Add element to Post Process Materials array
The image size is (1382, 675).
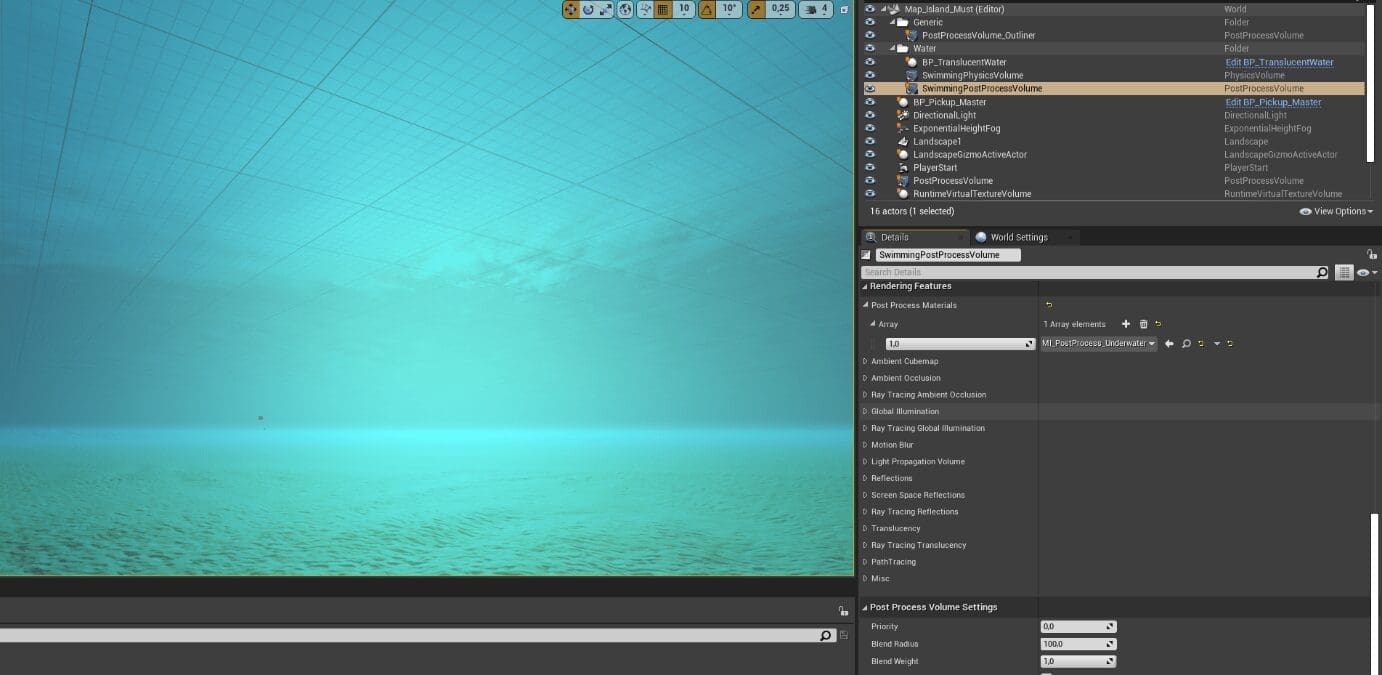coord(1126,324)
